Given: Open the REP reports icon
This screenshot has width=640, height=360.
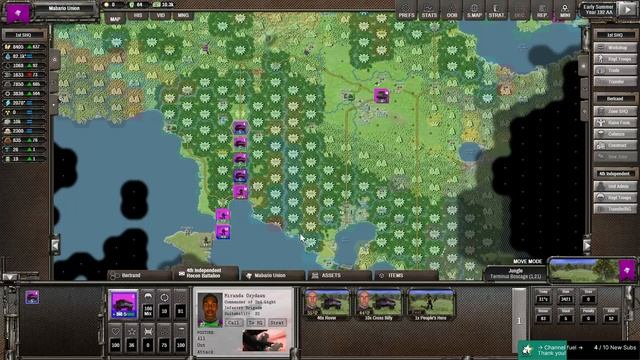Looking at the screenshot, I should point(542,11).
